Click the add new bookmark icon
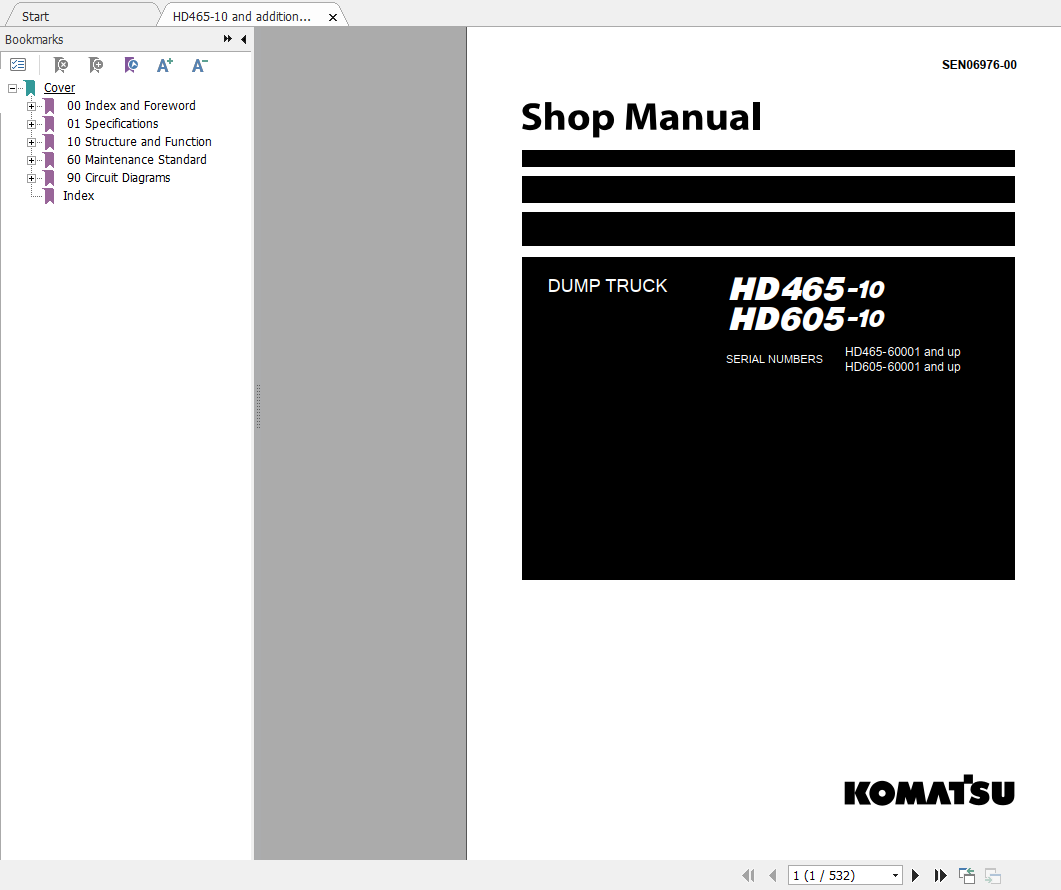The height and width of the screenshot is (890, 1061). click(96, 65)
